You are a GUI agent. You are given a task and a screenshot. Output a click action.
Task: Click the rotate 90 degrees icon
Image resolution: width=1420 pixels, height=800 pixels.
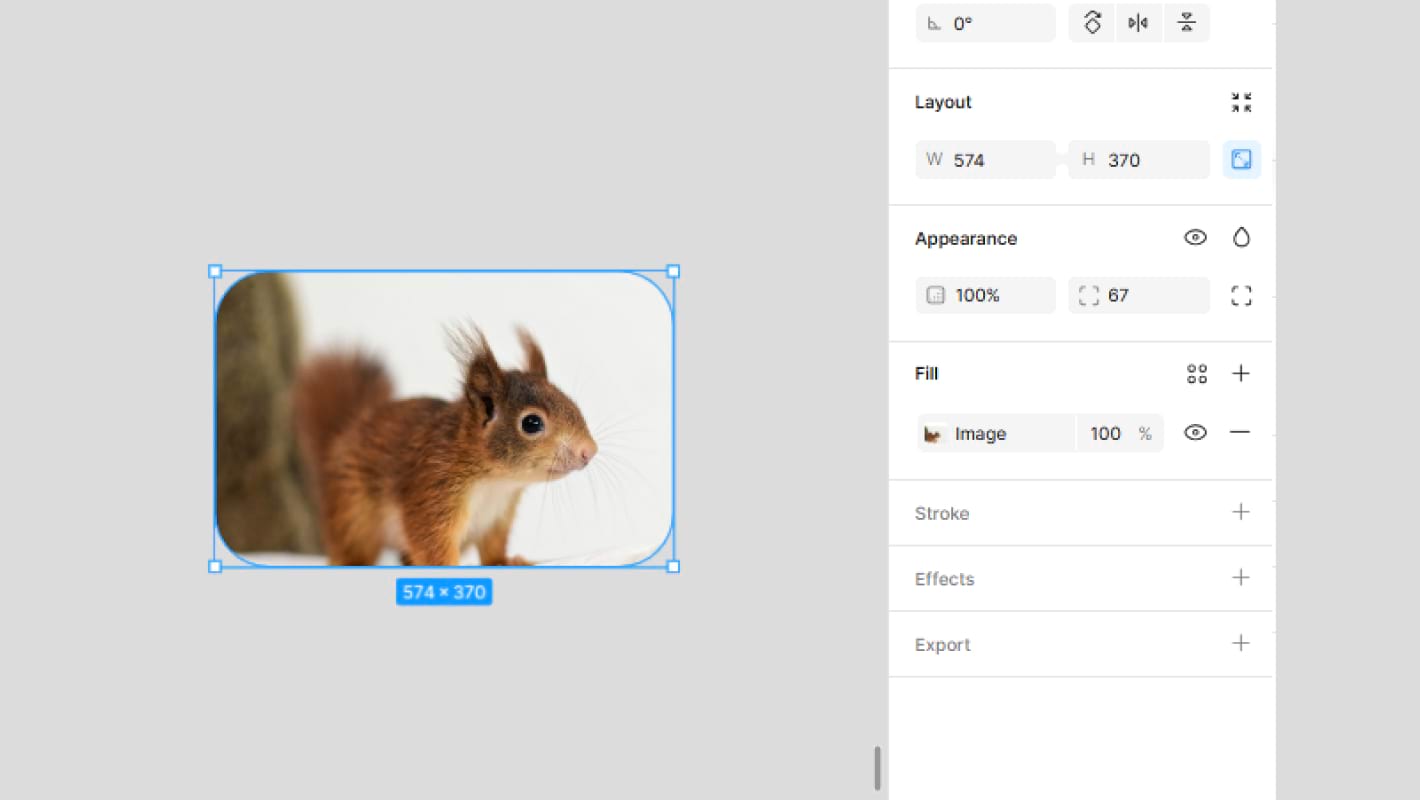click(x=1092, y=23)
